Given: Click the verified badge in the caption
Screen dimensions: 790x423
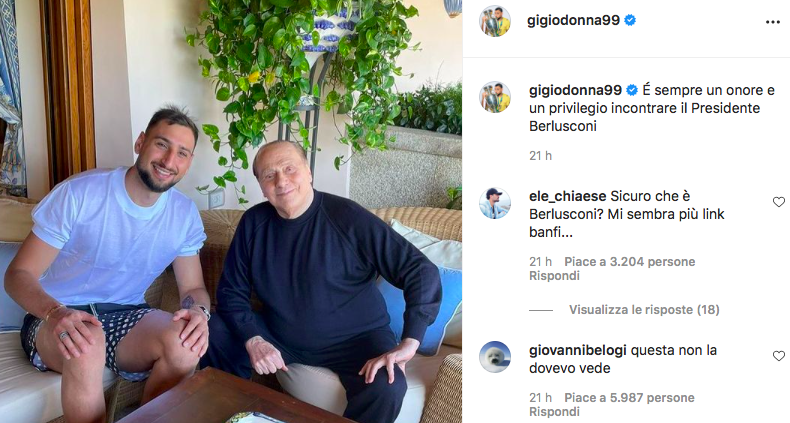Looking at the screenshot, I should click(x=632, y=90).
